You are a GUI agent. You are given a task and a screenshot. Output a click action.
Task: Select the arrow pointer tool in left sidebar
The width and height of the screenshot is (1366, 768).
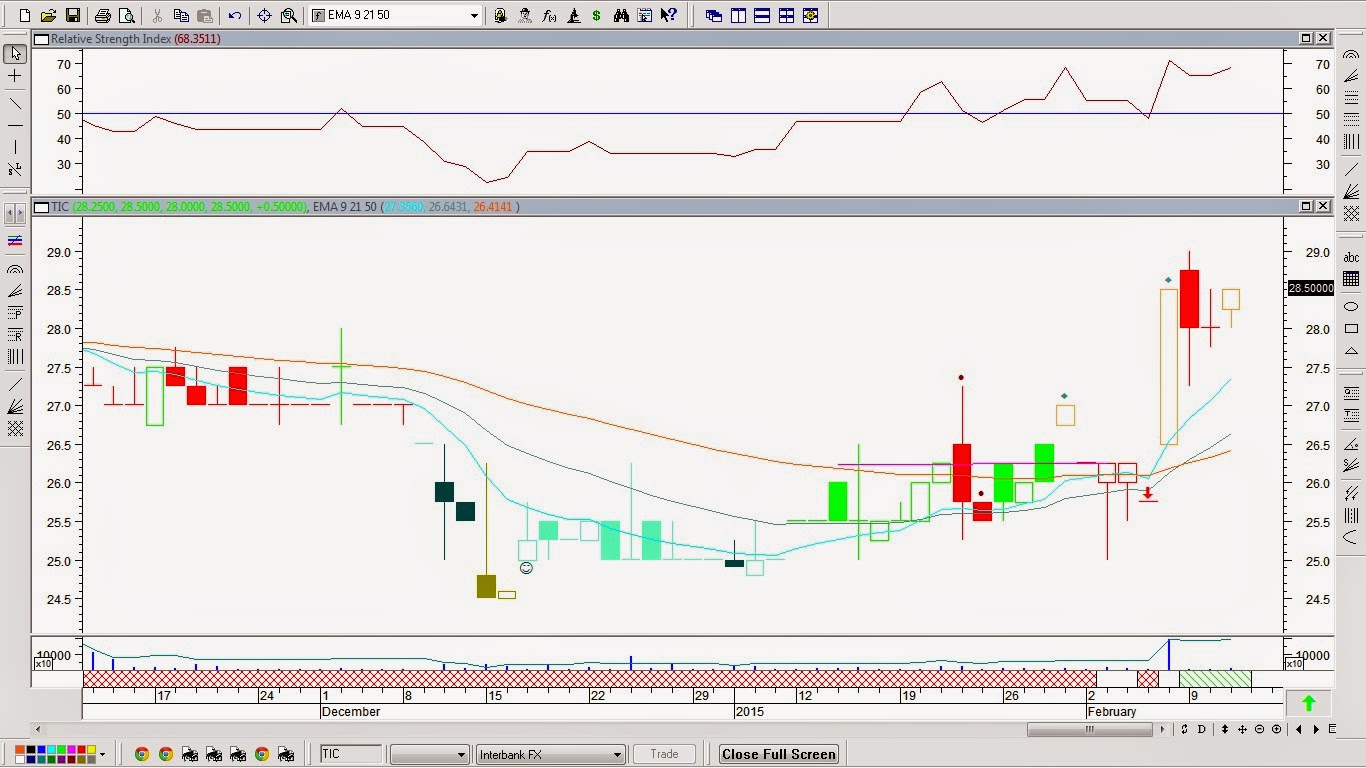point(15,54)
